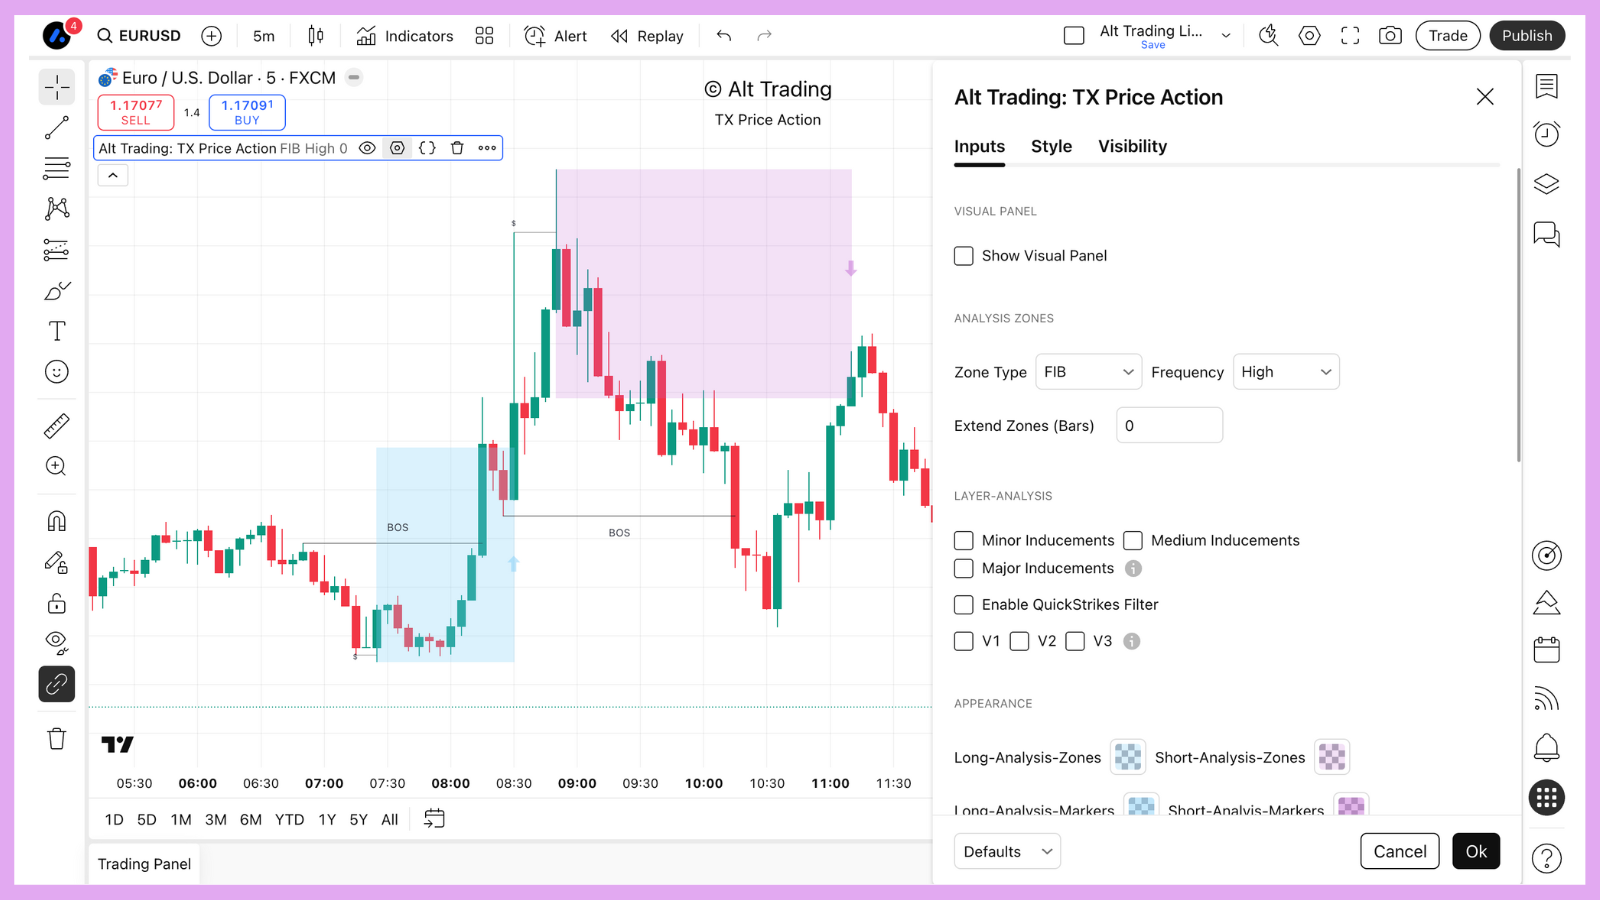
Task: Select the Trend Line drawing tool
Action: pos(57,127)
